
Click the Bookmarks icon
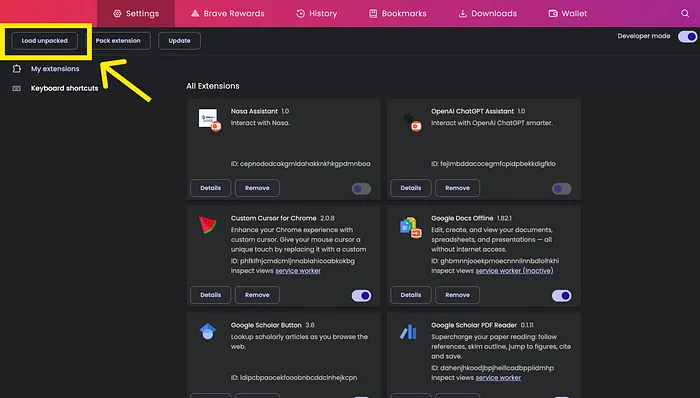373,13
